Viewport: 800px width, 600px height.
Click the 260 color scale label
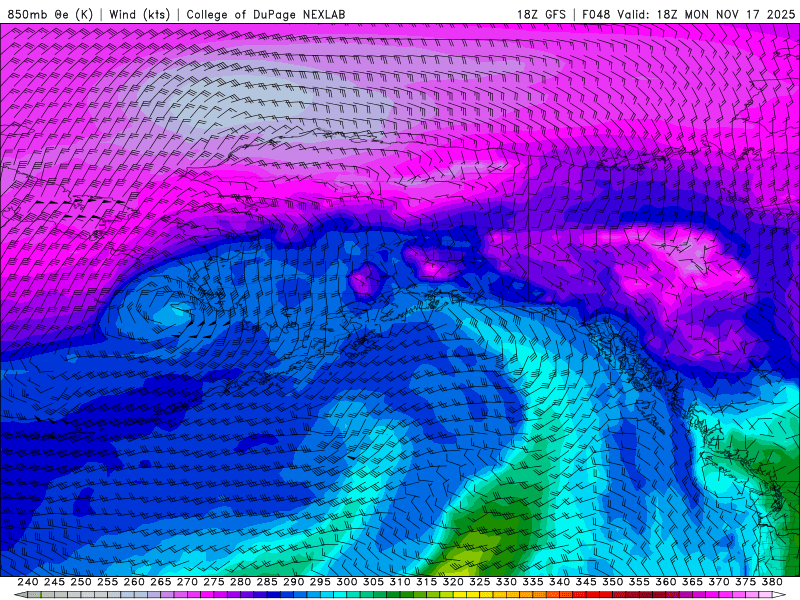click(134, 582)
